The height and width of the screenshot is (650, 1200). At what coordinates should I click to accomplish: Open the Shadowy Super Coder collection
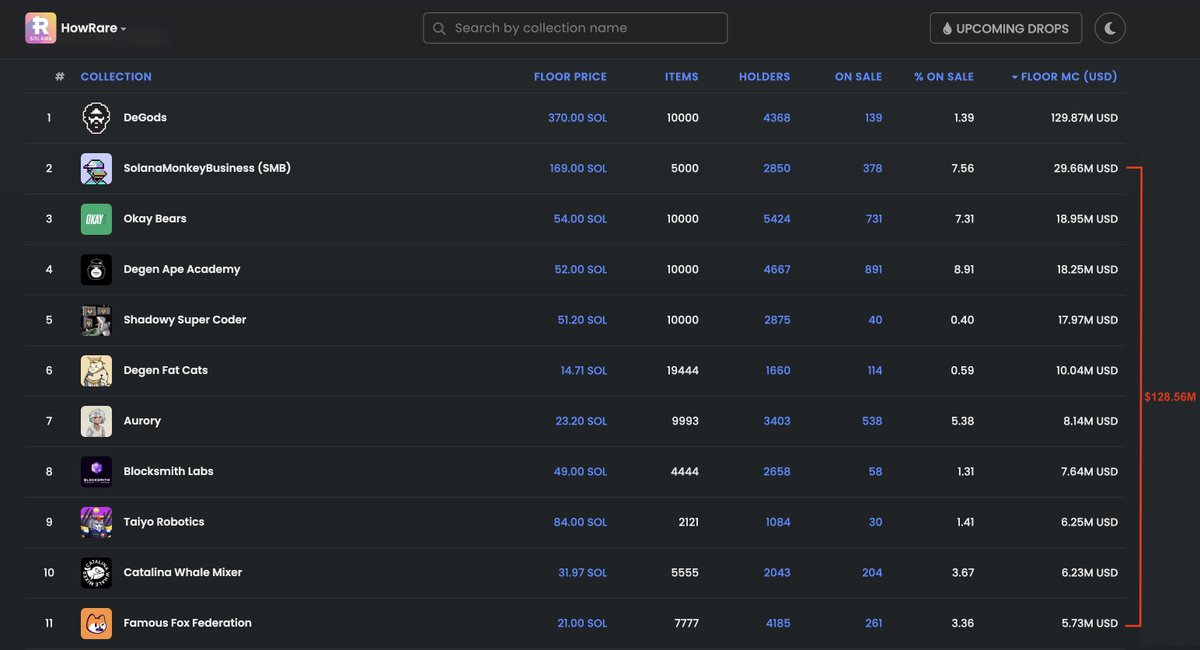click(x=185, y=320)
